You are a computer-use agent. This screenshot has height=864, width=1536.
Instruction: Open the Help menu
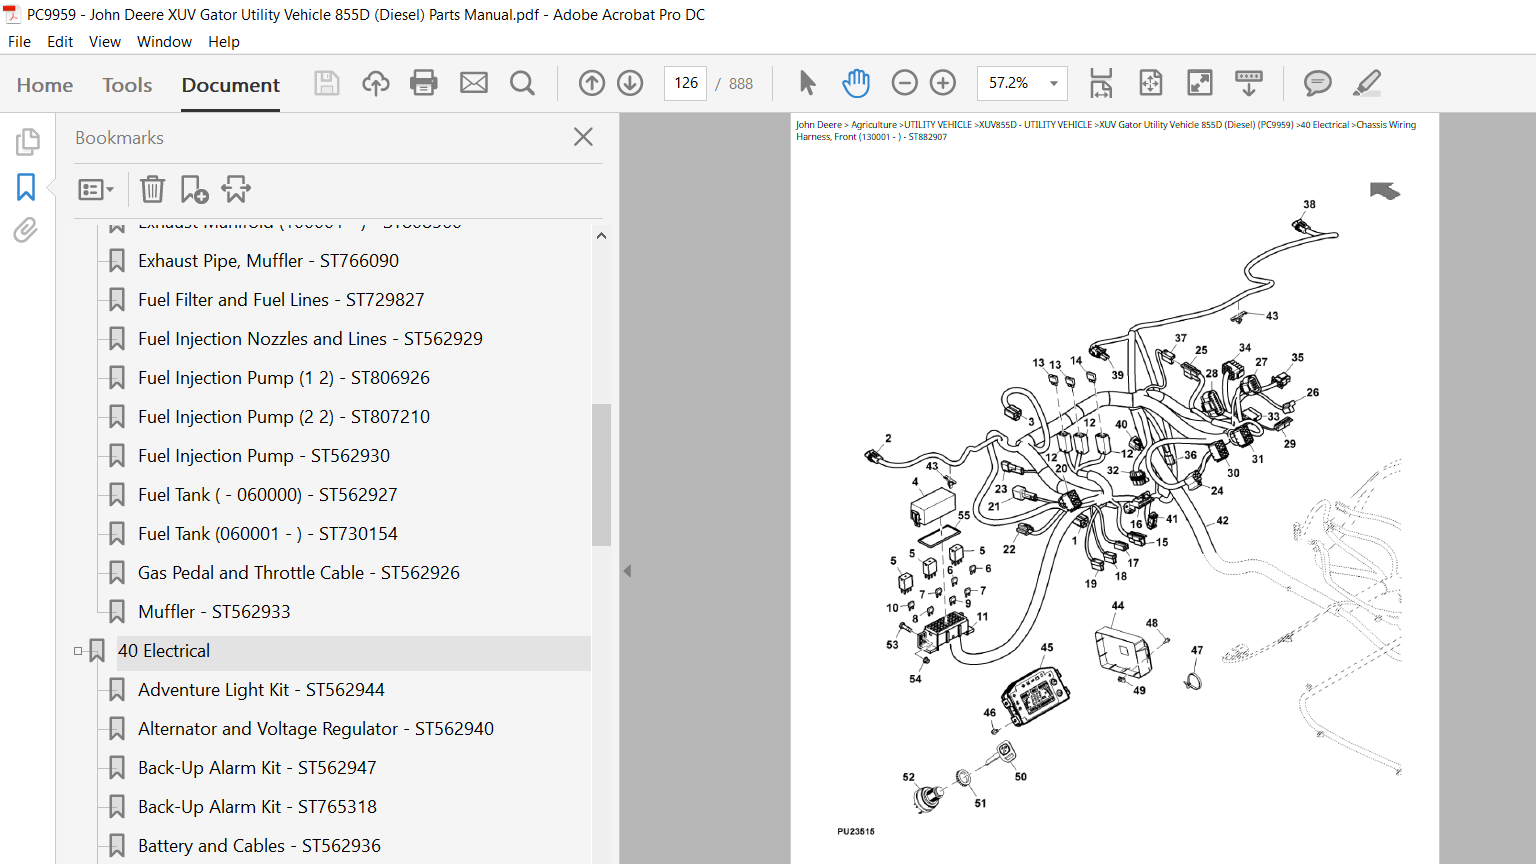click(x=224, y=42)
